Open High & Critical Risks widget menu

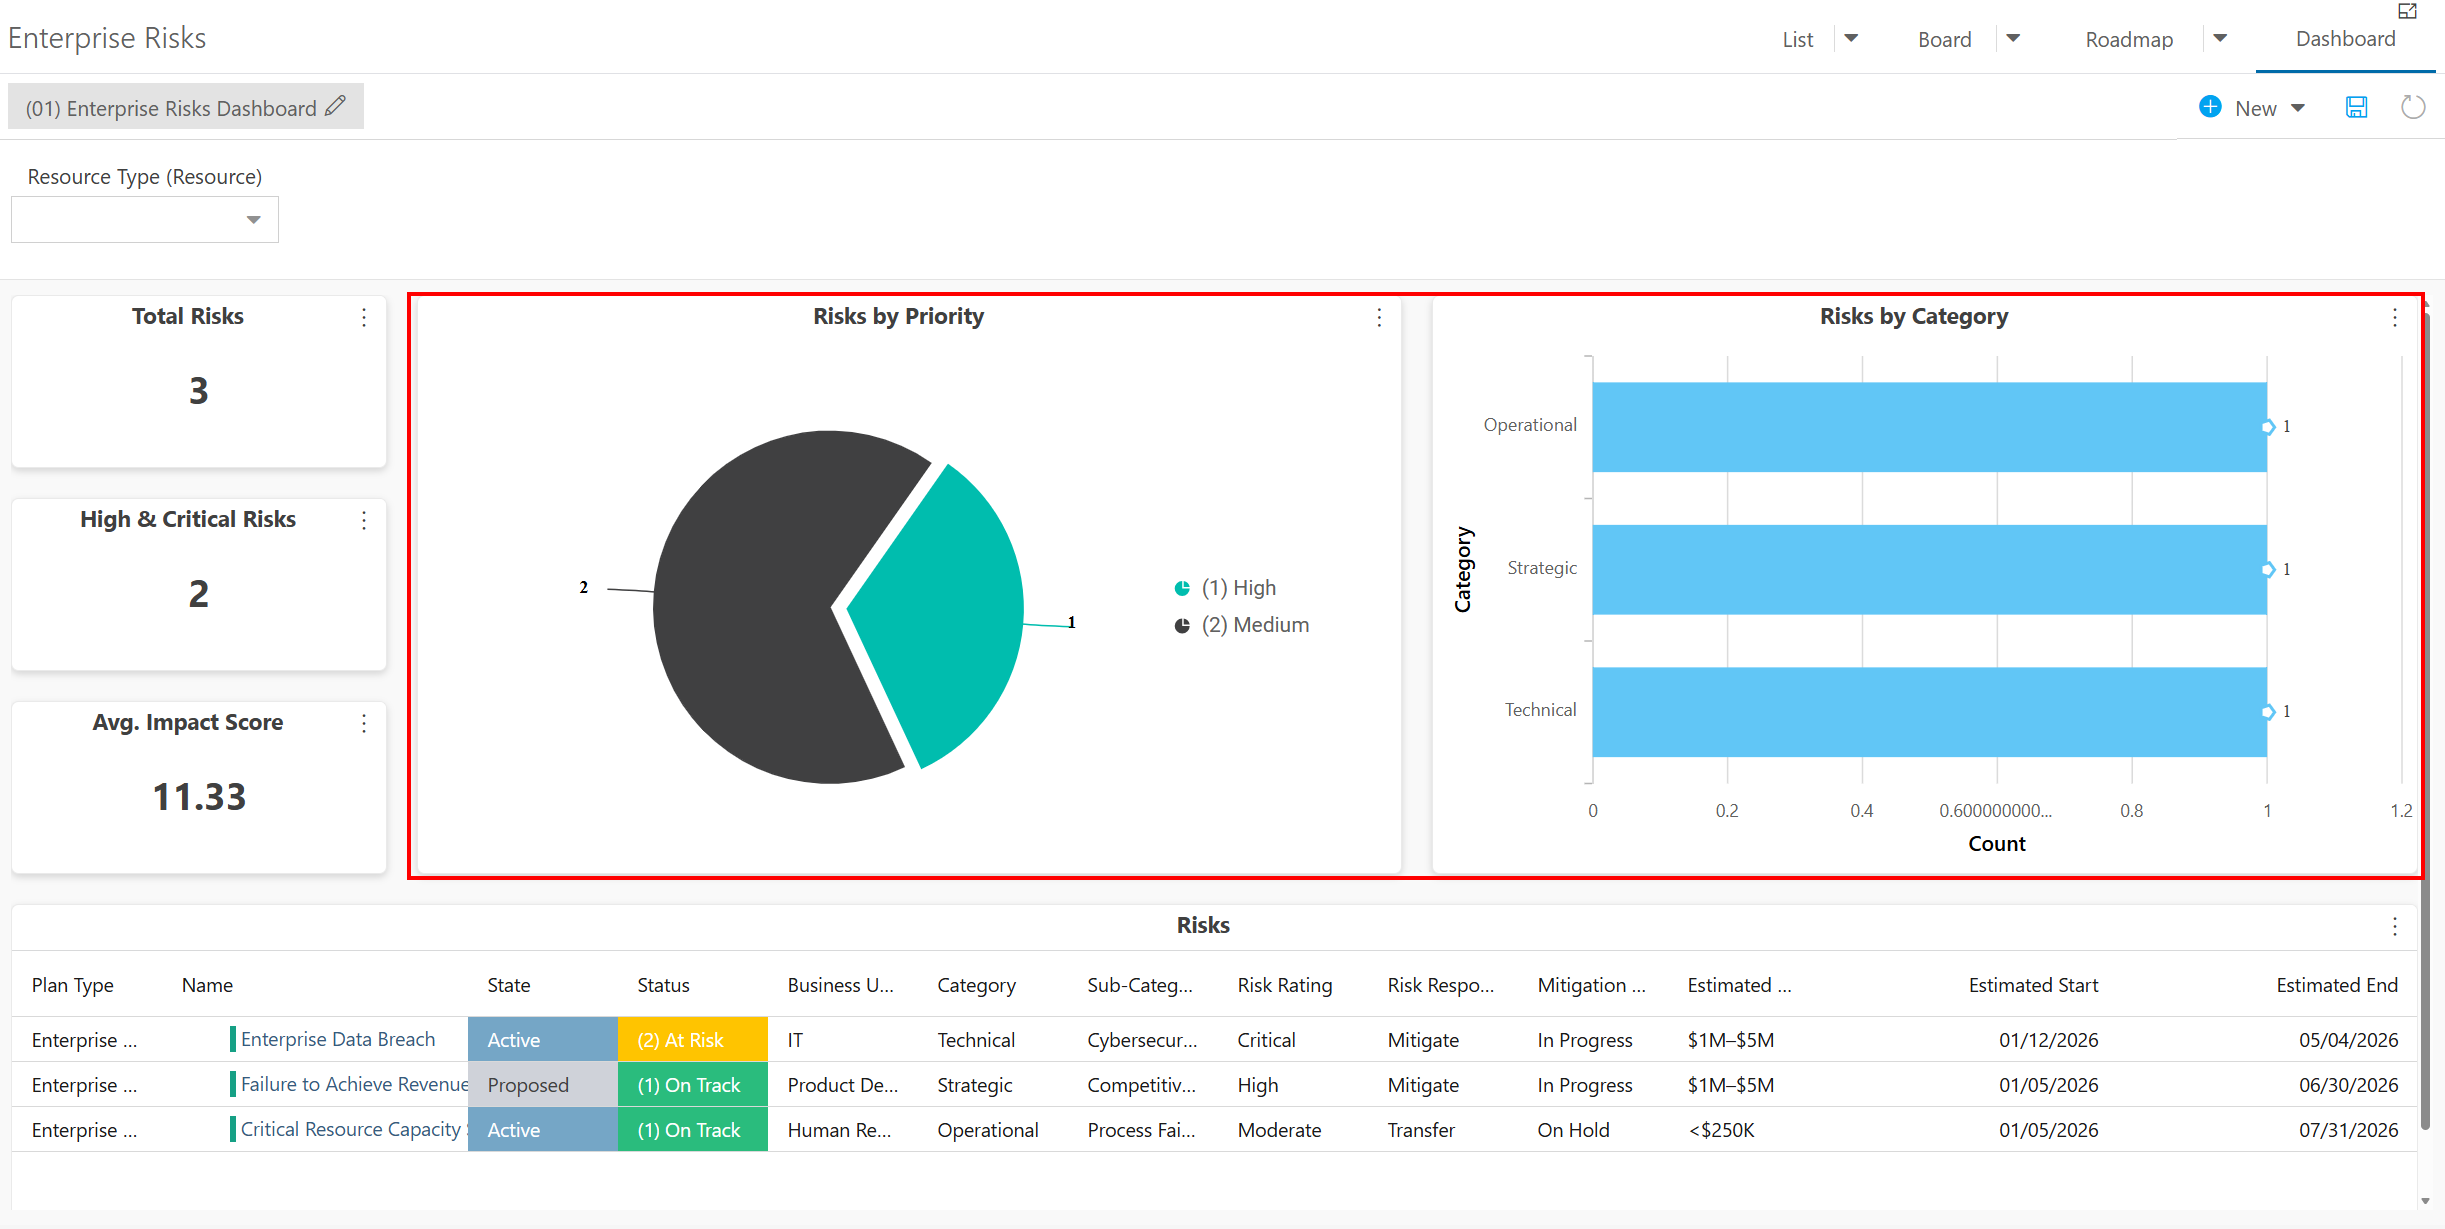click(x=364, y=520)
